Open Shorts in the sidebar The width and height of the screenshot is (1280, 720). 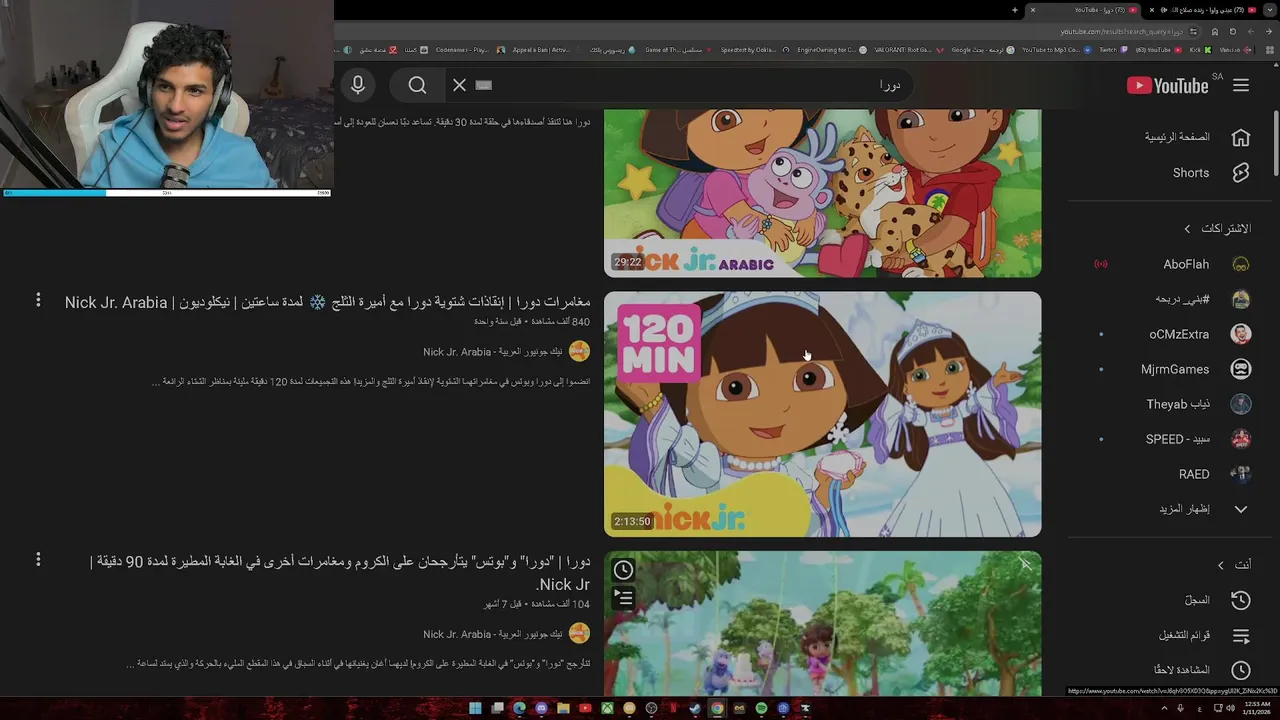point(1211,173)
